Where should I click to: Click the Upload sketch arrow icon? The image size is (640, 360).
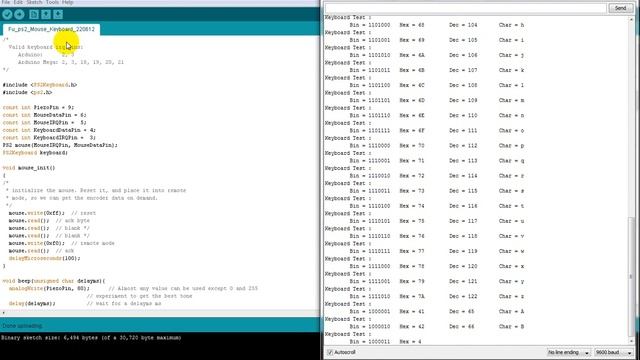pos(20,14)
